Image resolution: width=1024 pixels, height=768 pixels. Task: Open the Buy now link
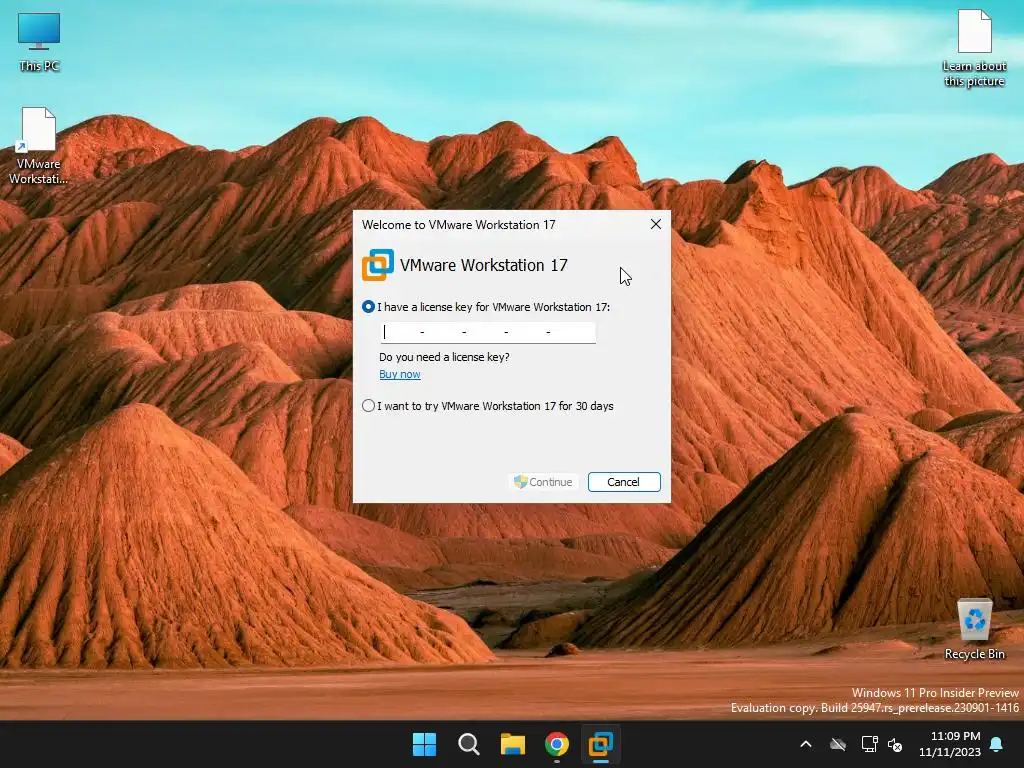pyautogui.click(x=400, y=374)
